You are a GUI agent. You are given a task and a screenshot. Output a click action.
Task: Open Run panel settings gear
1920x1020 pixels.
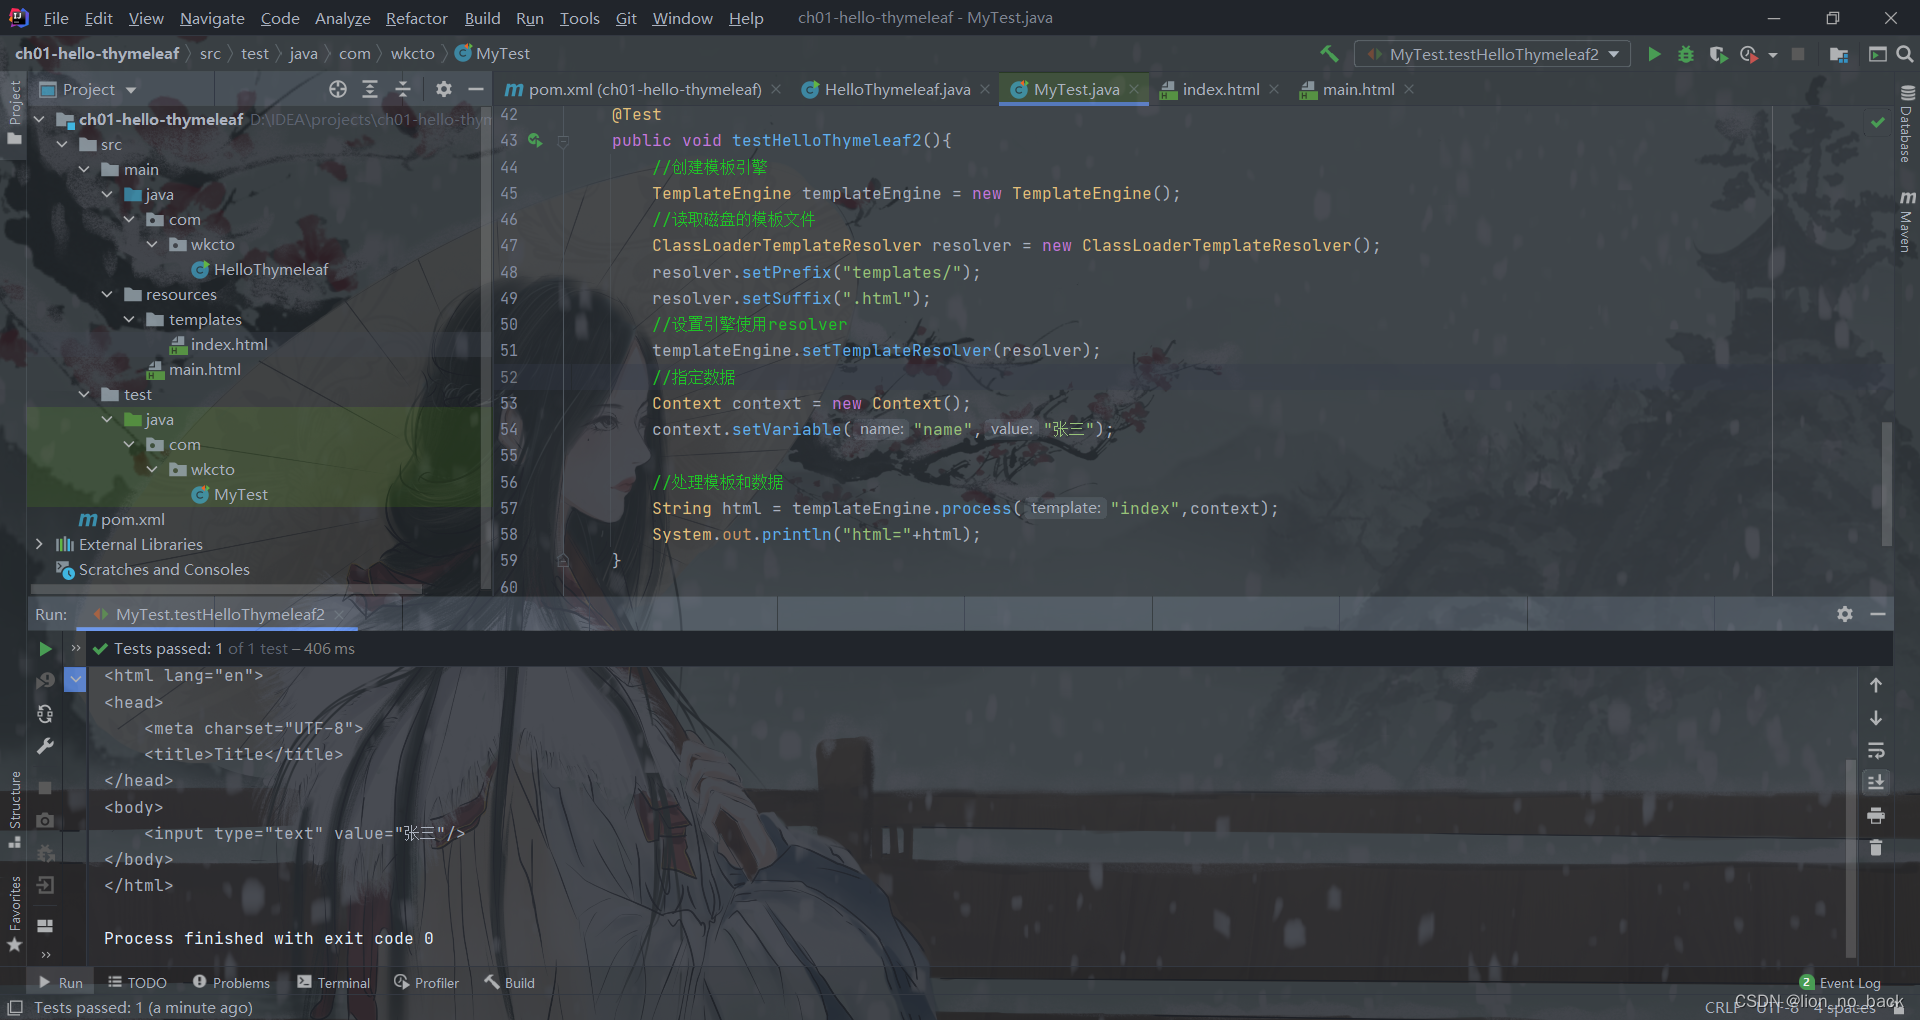1845,614
